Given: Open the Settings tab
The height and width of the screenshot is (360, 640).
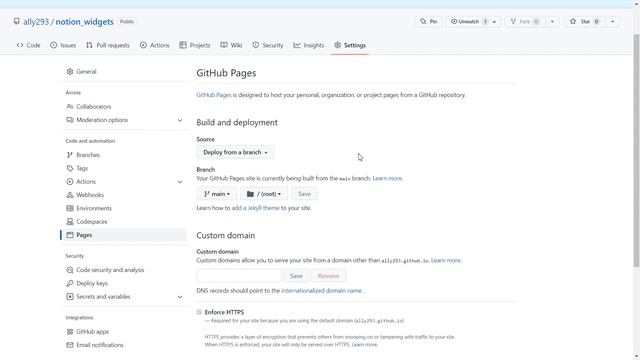Looking at the screenshot, I should click(350, 45).
